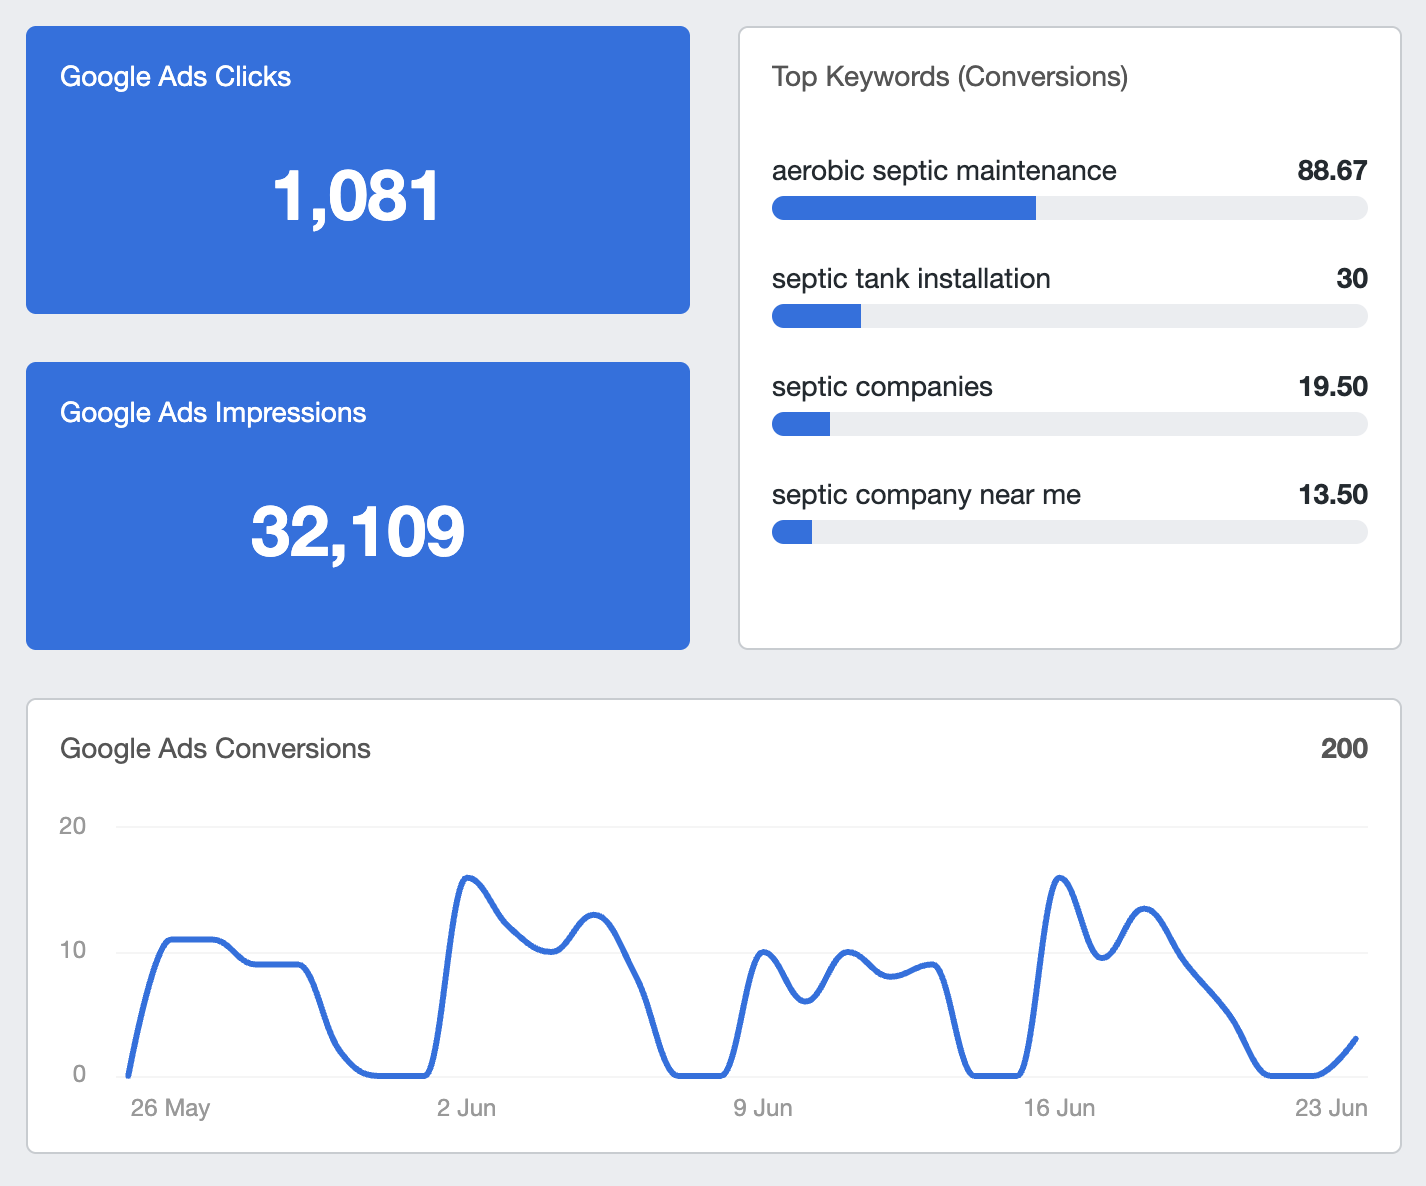Image resolution: width=1426 pixels, height=1186 pixels.
Task: Click the 9 Jun axis label
Action: tap(762, 1108)
